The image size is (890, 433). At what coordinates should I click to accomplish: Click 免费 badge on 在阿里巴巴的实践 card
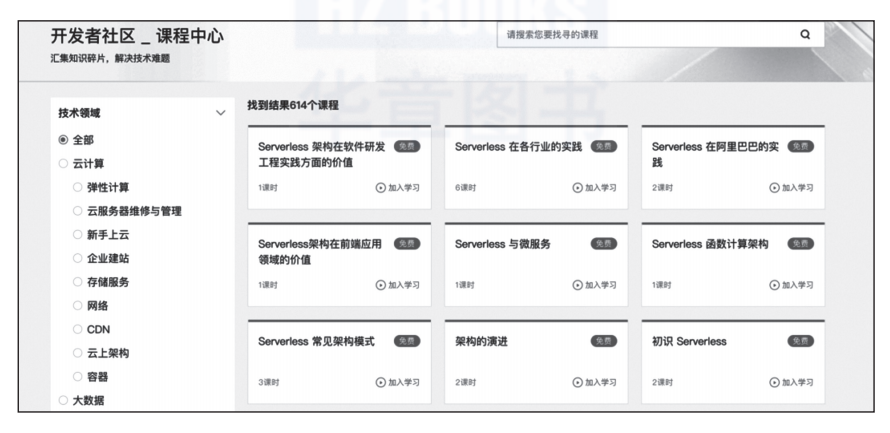tap(800, 146)
